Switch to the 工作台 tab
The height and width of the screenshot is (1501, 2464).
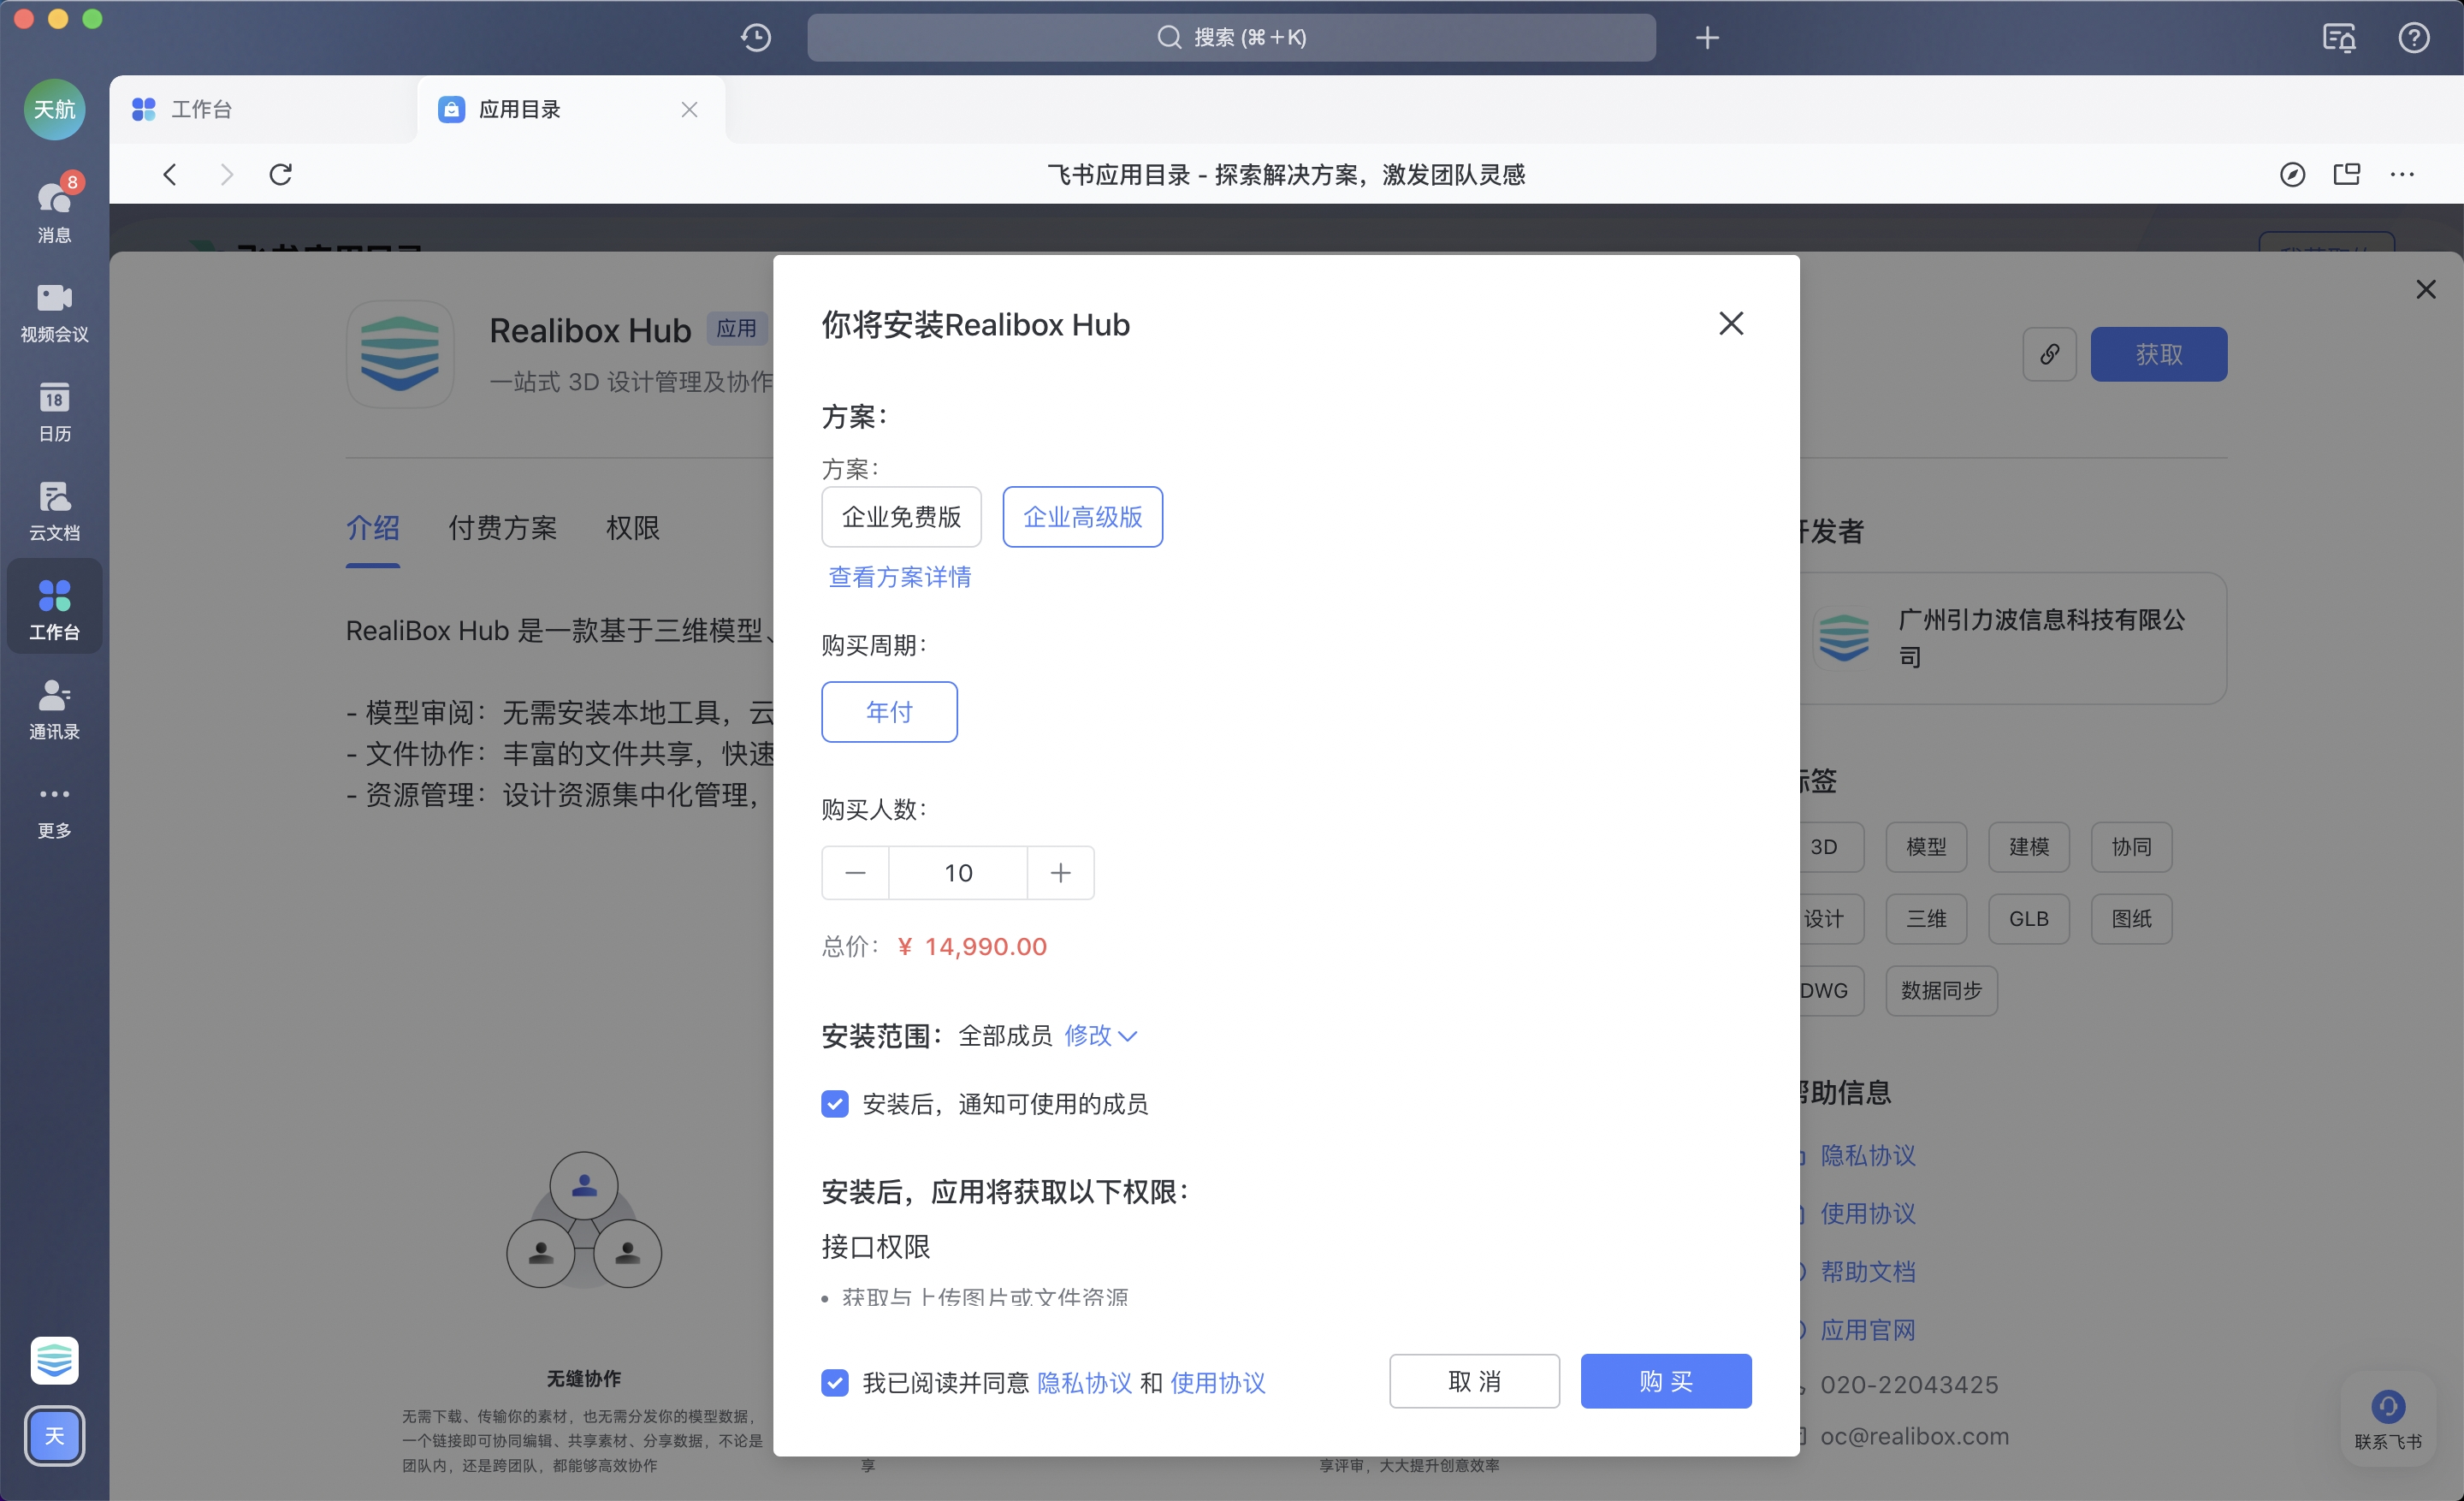tap(262, 109)
